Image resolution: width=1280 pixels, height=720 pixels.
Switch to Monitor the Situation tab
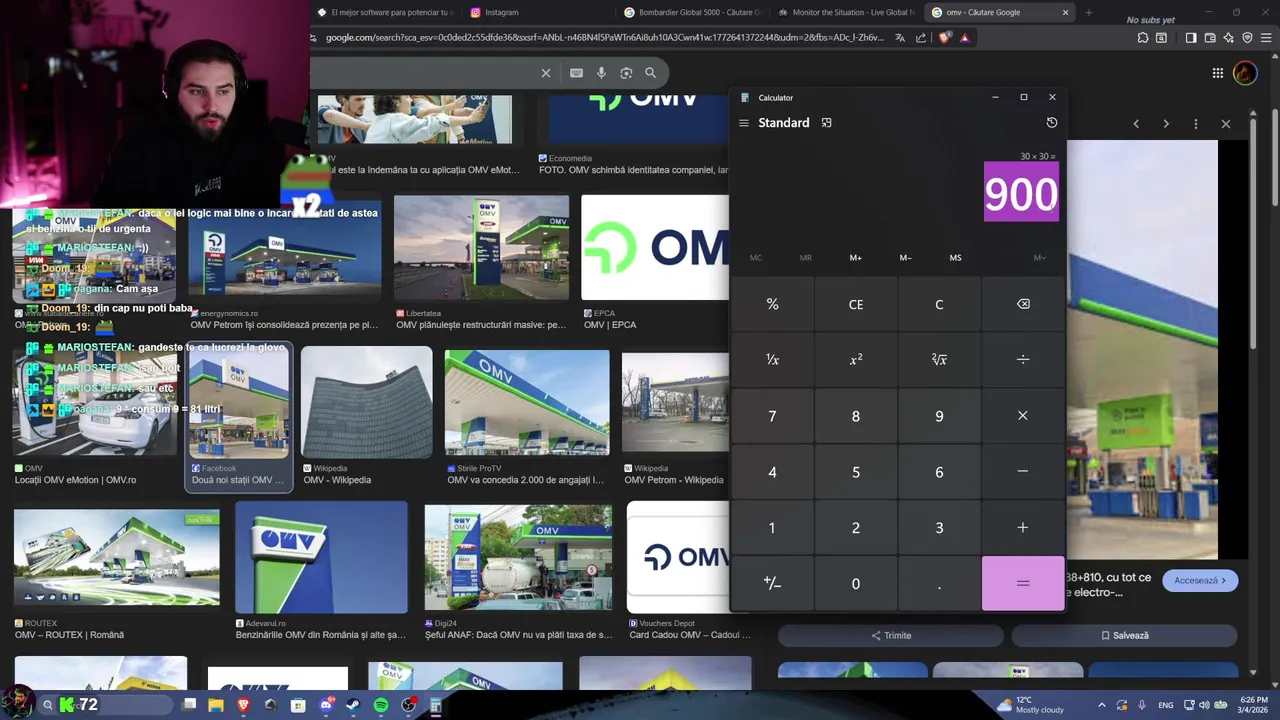point(845,12)
